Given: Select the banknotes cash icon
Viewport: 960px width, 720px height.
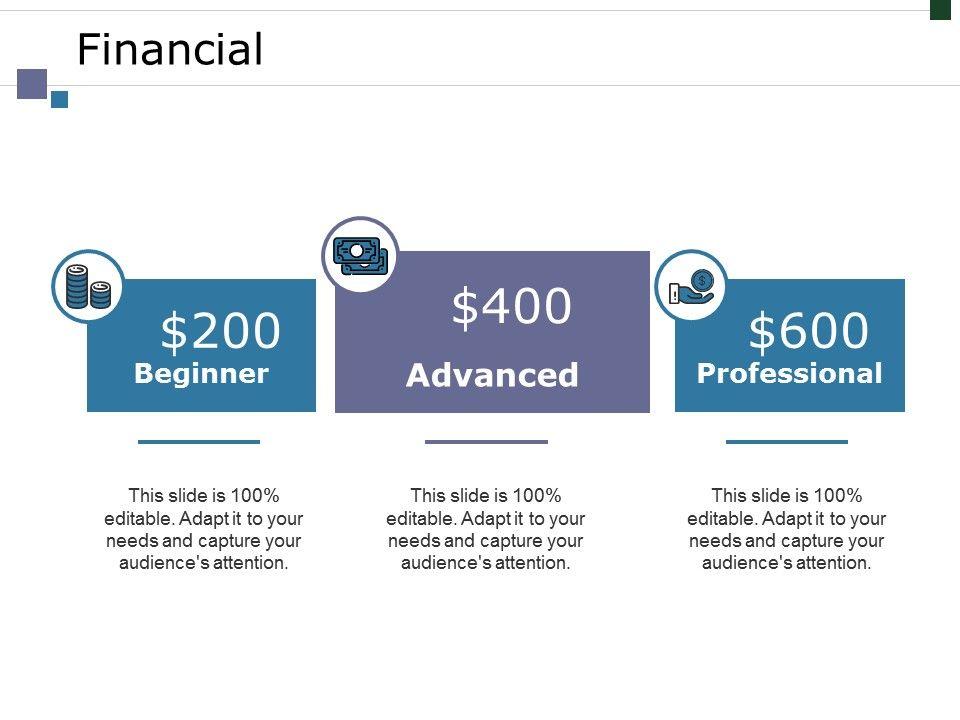Looking at the screenshot, I should pos(360,256).
